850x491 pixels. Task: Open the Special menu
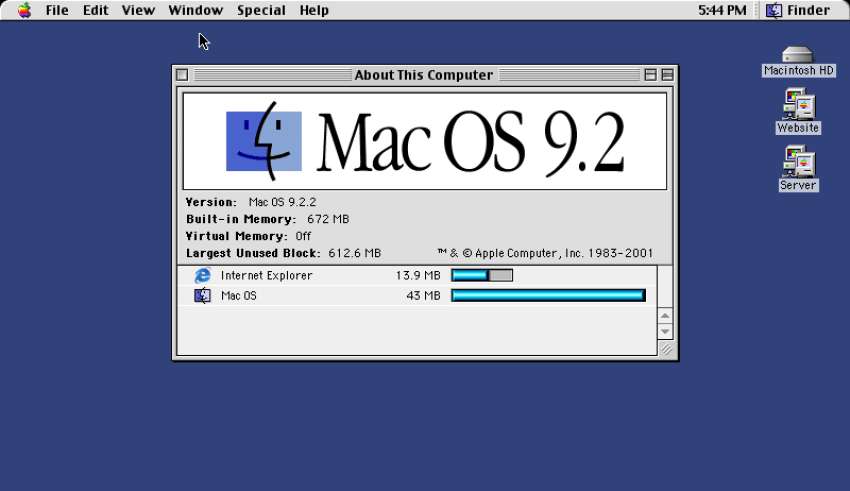(261, 10)
